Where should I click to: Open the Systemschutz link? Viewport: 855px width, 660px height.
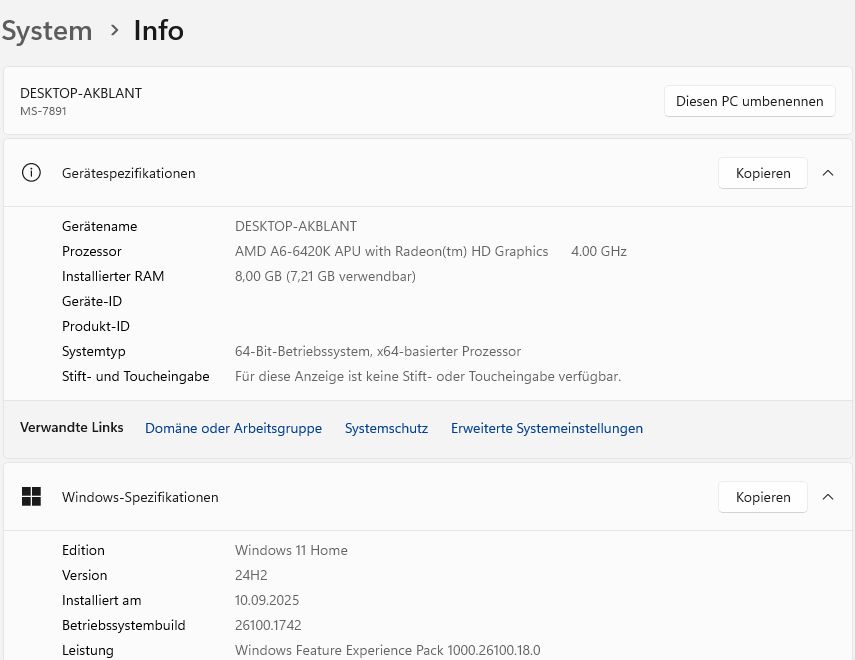[386, 428]
